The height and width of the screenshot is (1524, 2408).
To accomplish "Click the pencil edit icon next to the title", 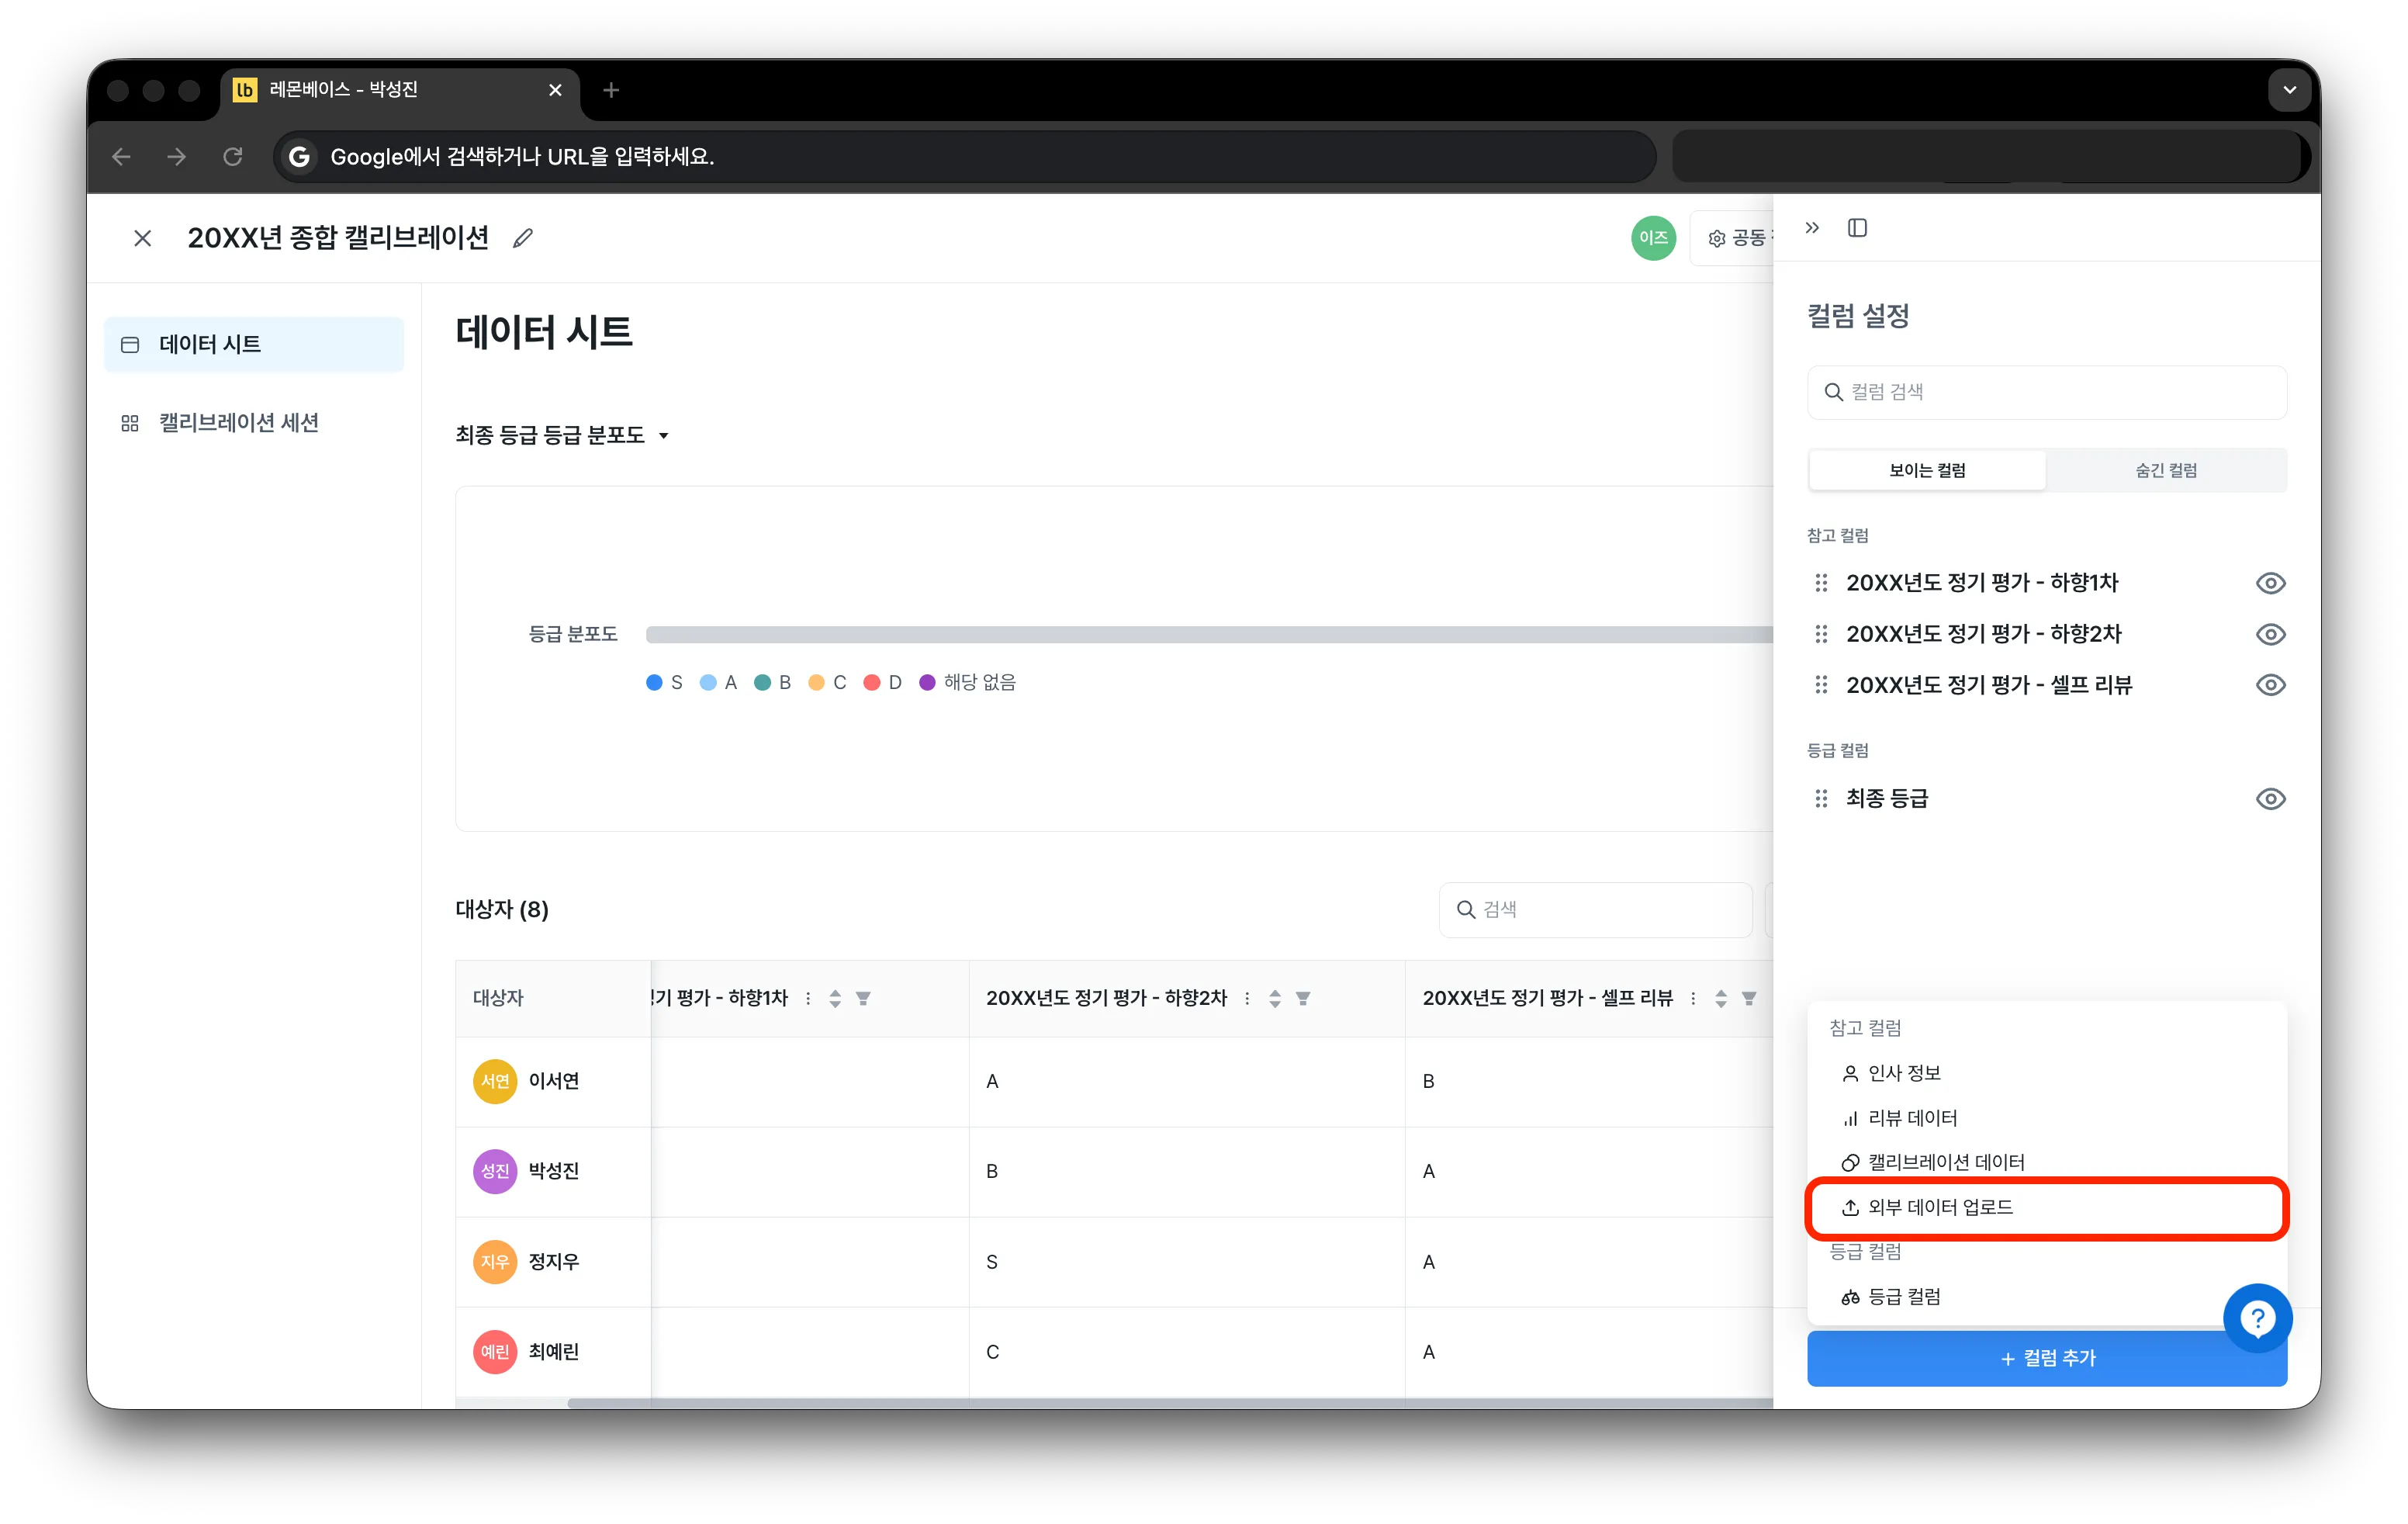I will coord(522,238).
